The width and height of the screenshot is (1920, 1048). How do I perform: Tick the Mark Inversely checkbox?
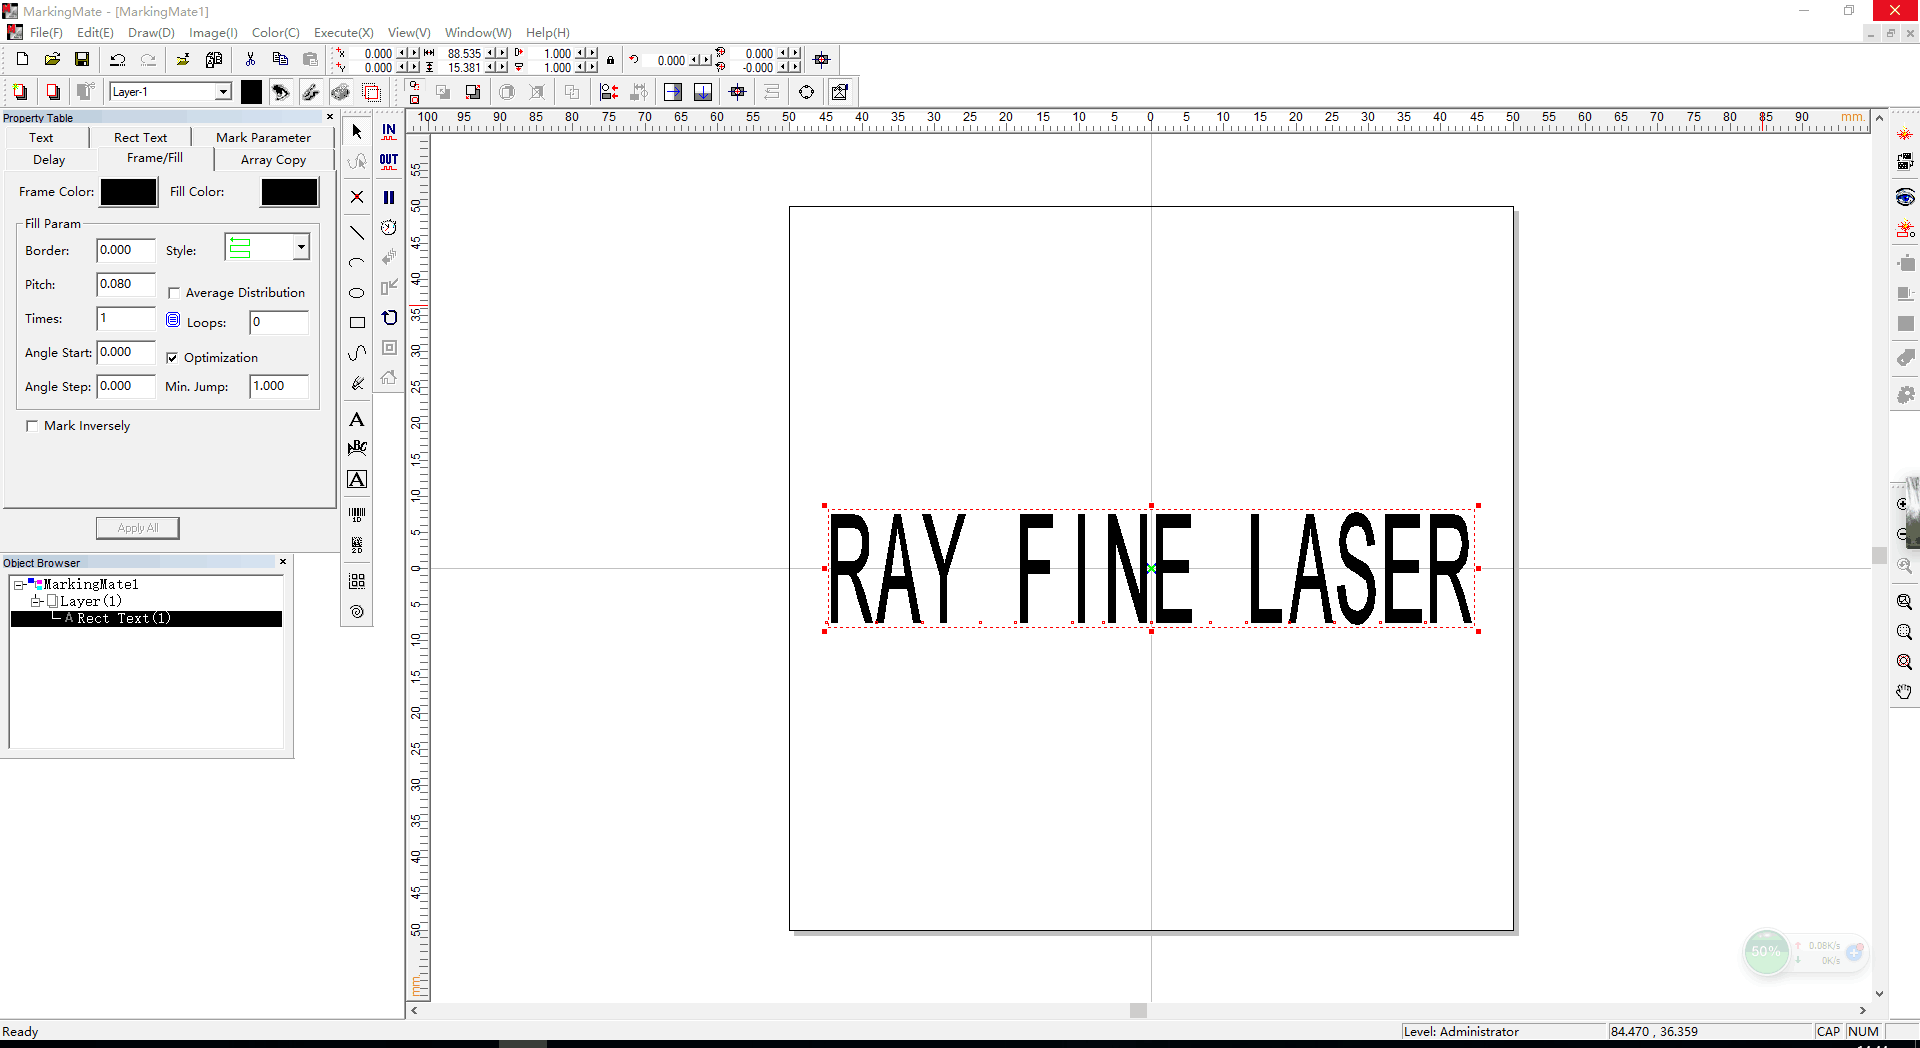(32, 426)
